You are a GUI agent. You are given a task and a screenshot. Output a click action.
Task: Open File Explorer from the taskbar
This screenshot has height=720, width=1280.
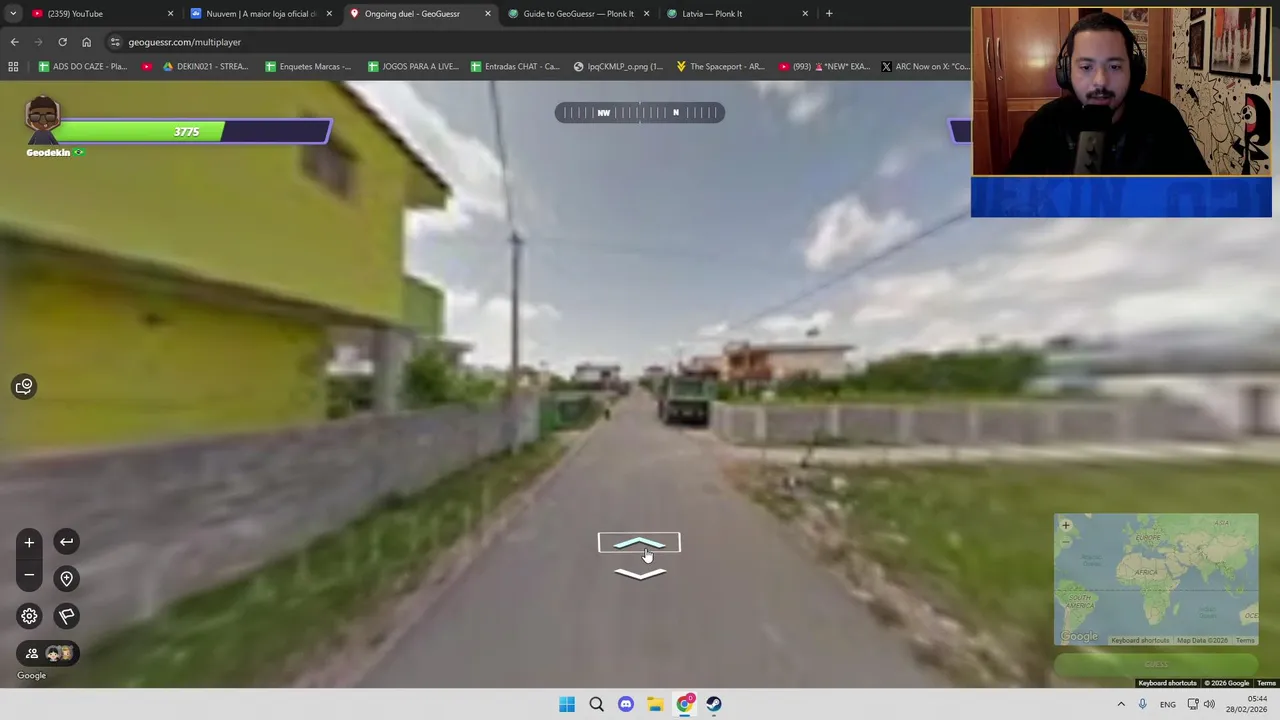(655, 704)
